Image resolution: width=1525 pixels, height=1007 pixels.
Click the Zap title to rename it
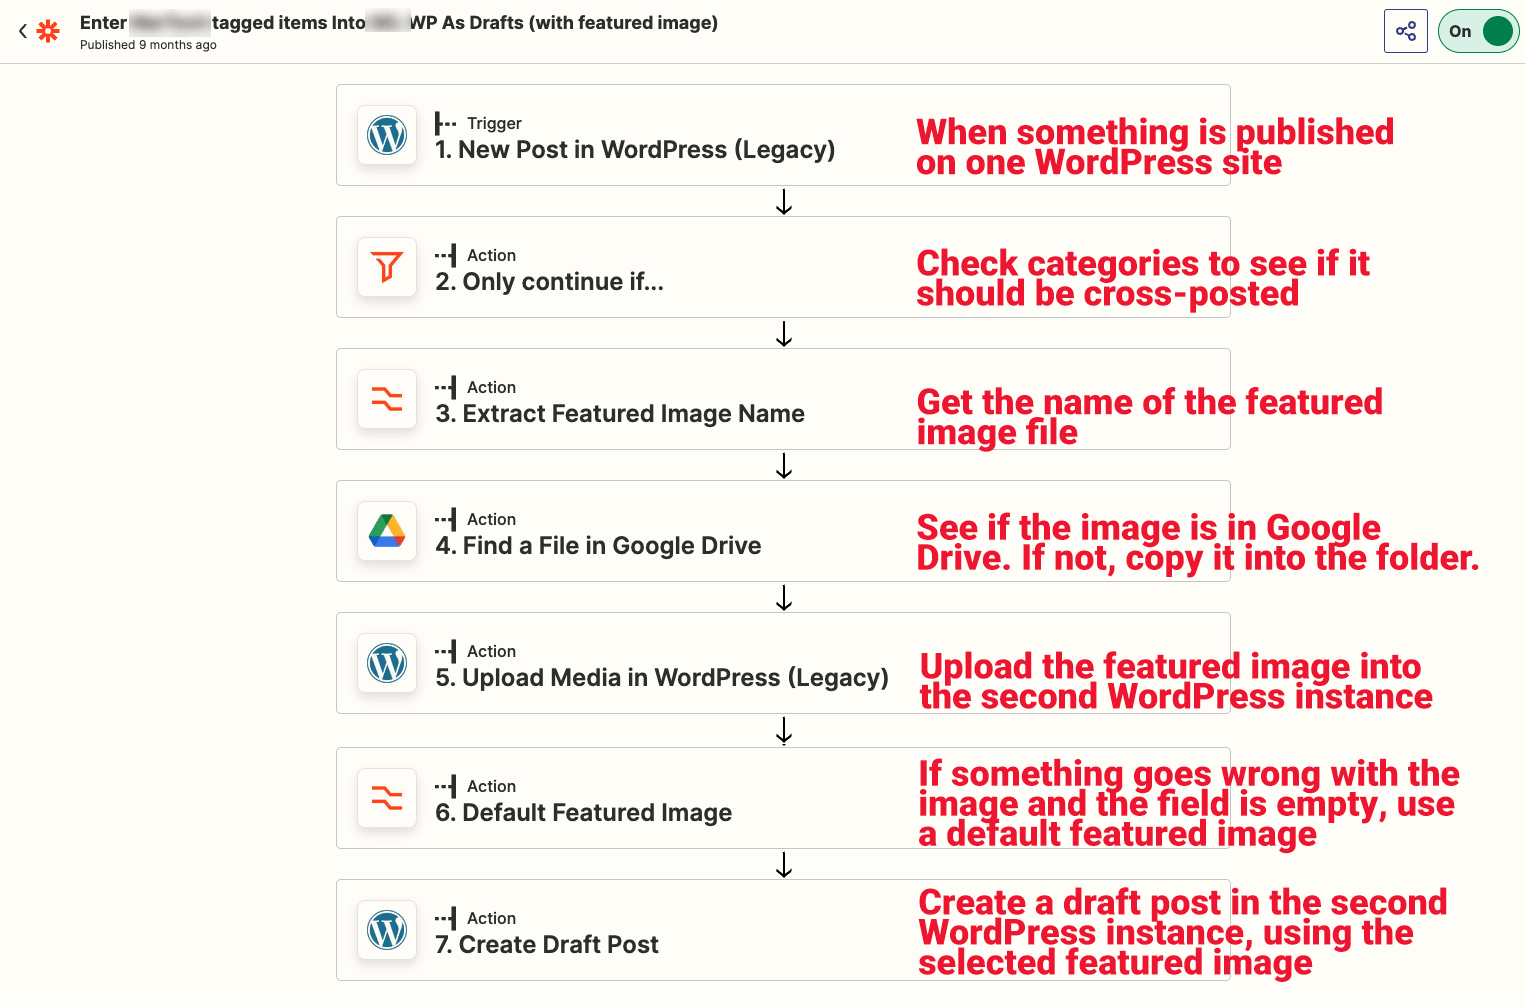tap(398, 23)
